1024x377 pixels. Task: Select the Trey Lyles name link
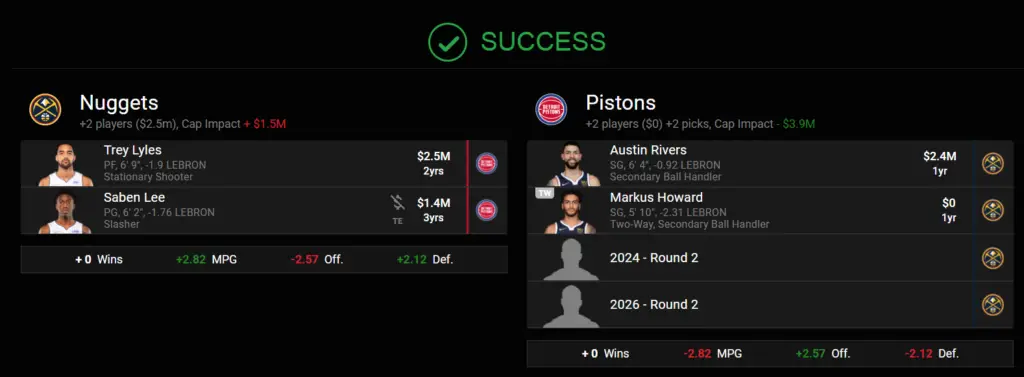pos(133,150)
